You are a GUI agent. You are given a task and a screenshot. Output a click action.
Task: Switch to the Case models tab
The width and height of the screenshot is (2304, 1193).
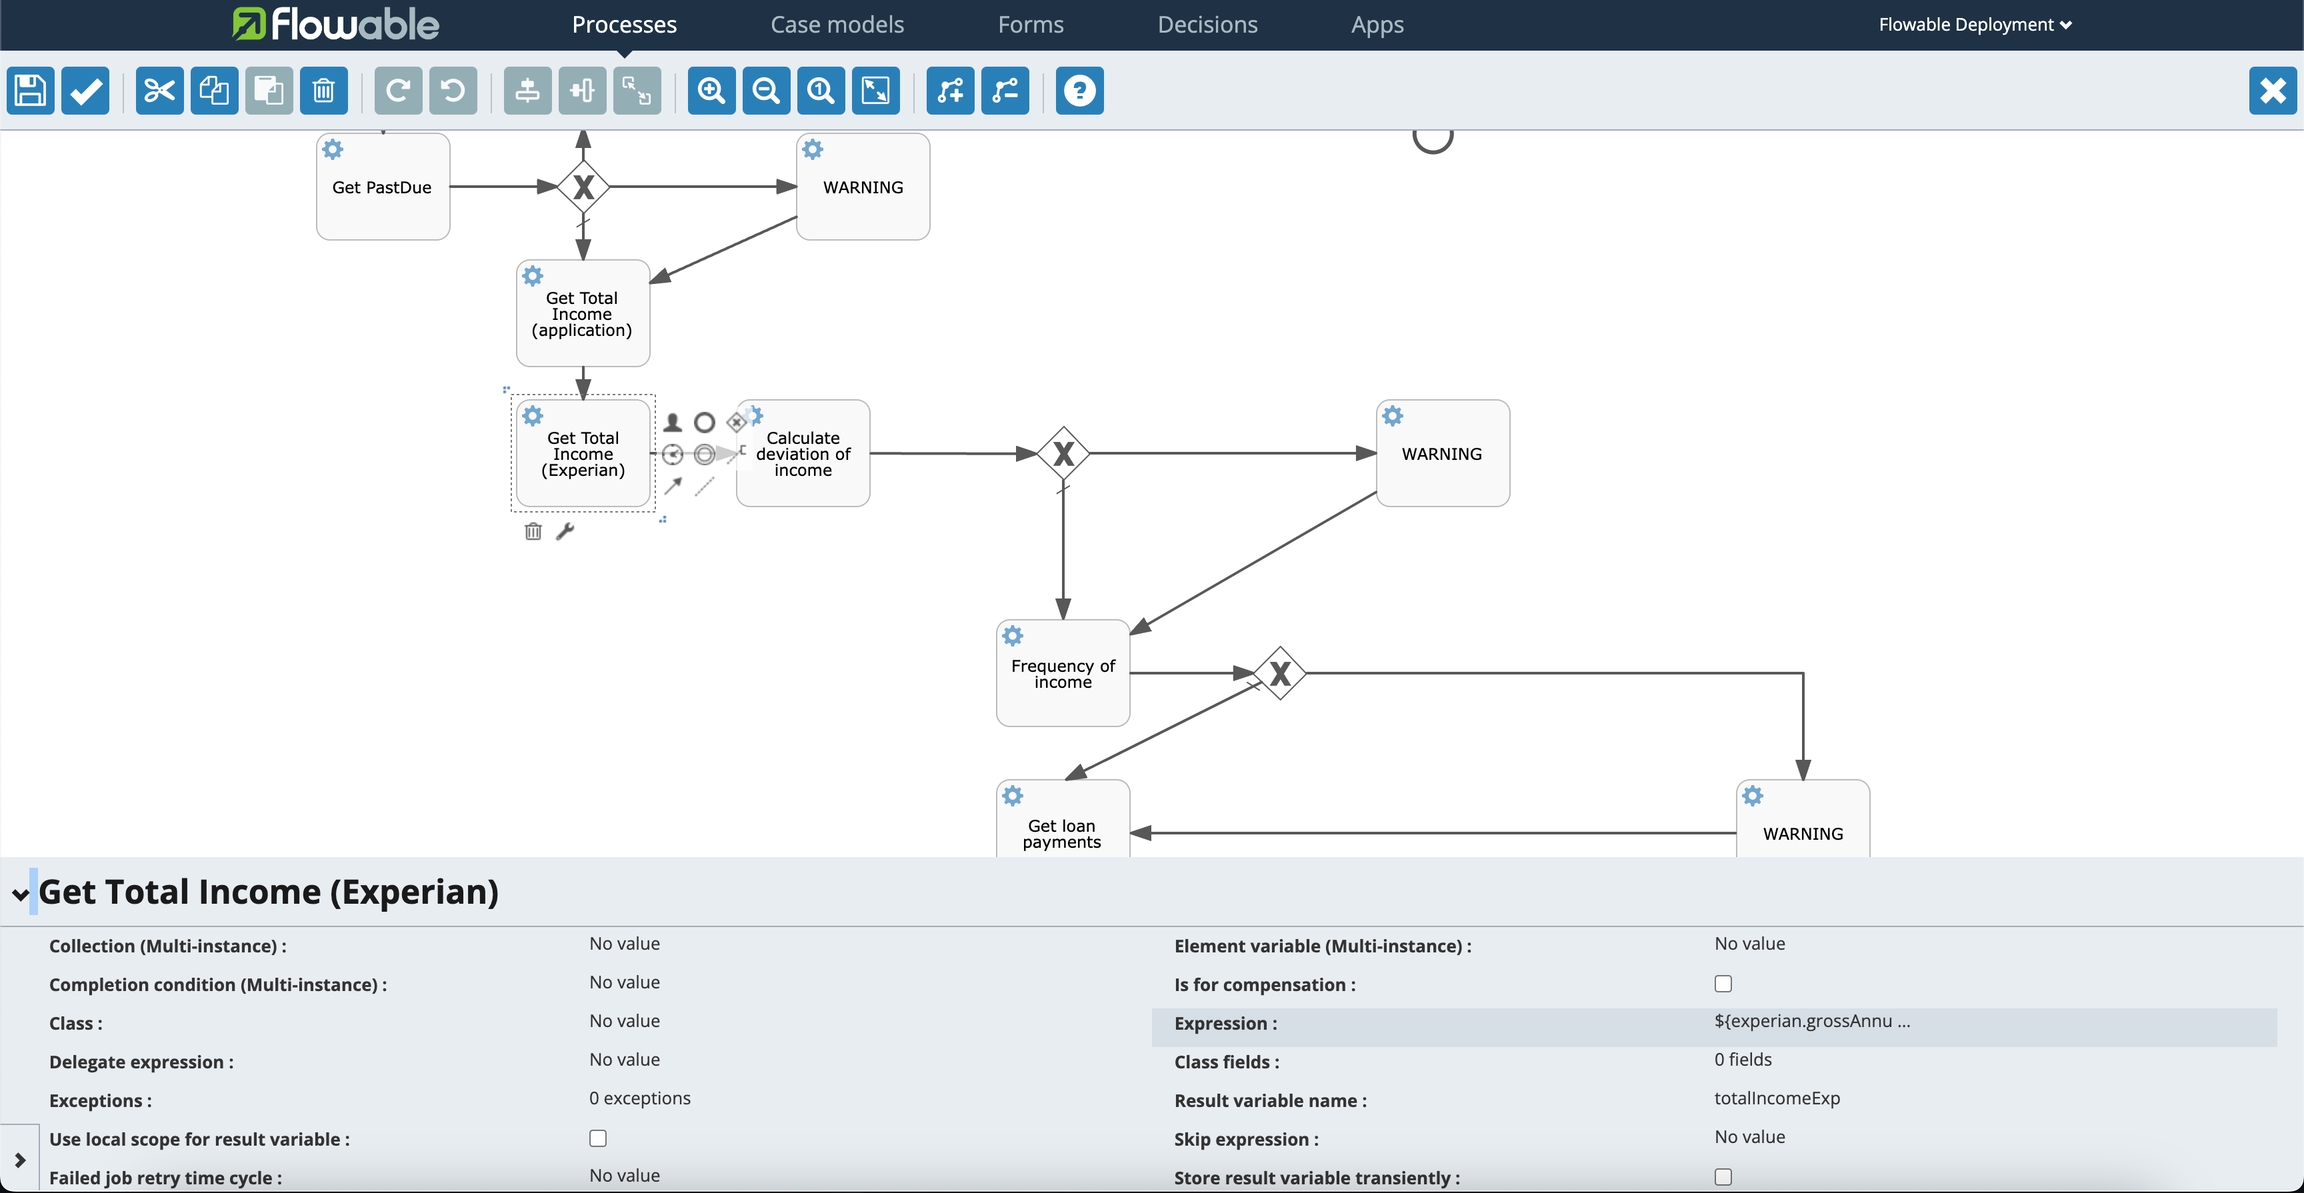[837, 25]
